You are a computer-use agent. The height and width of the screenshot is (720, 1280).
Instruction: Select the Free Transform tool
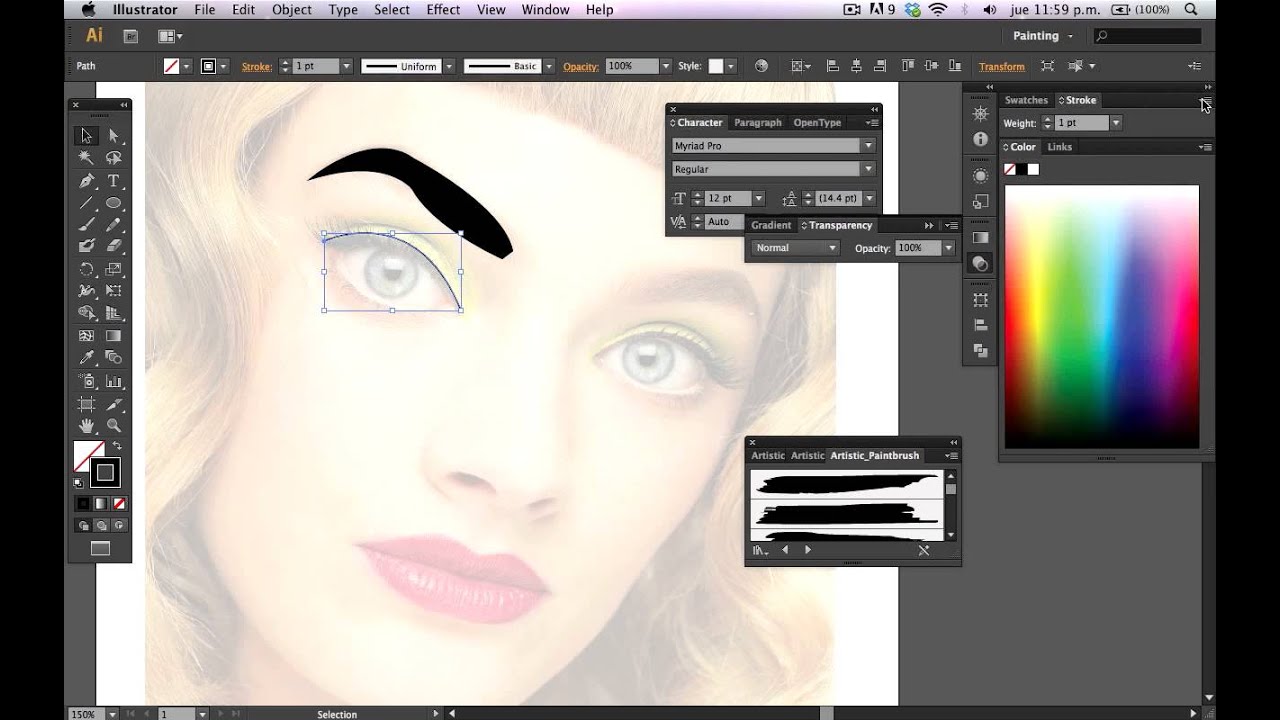point(113,291)
